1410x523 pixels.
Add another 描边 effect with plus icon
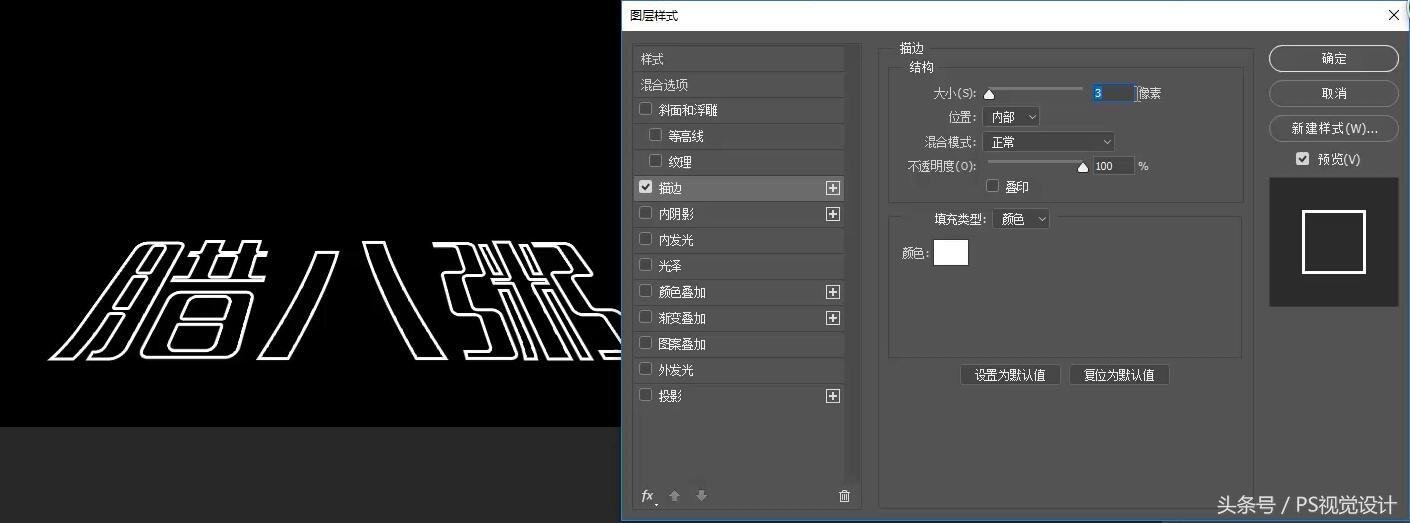(x=833, y=188)
